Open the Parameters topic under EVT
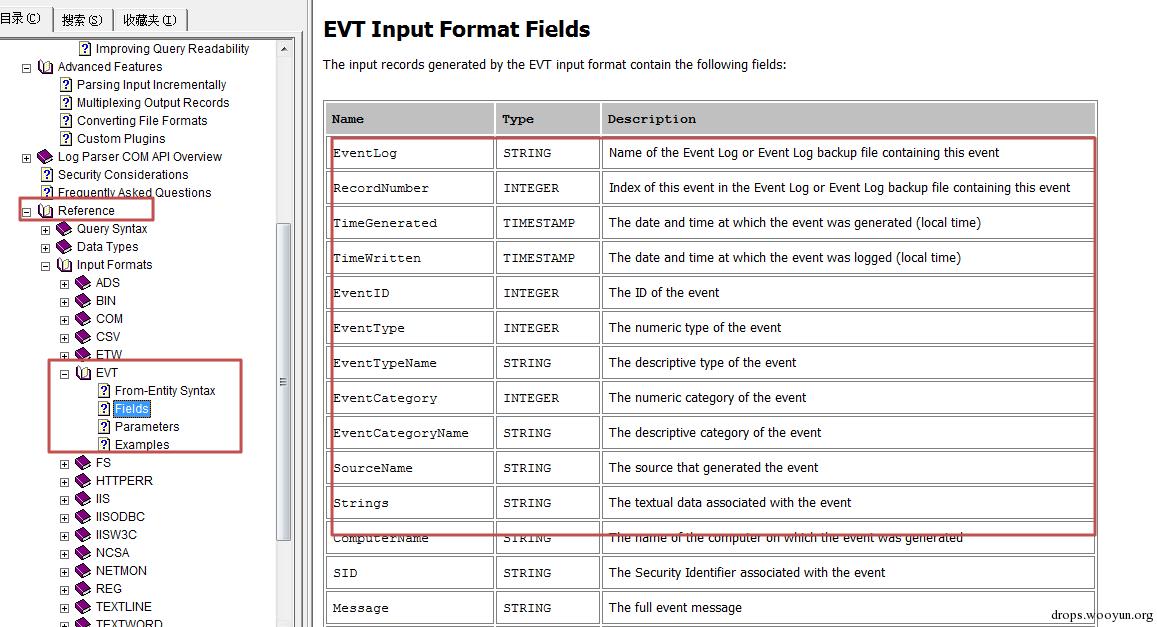Image resolution: width=1157 pixels, height=627 pixels. pos(147,427)
